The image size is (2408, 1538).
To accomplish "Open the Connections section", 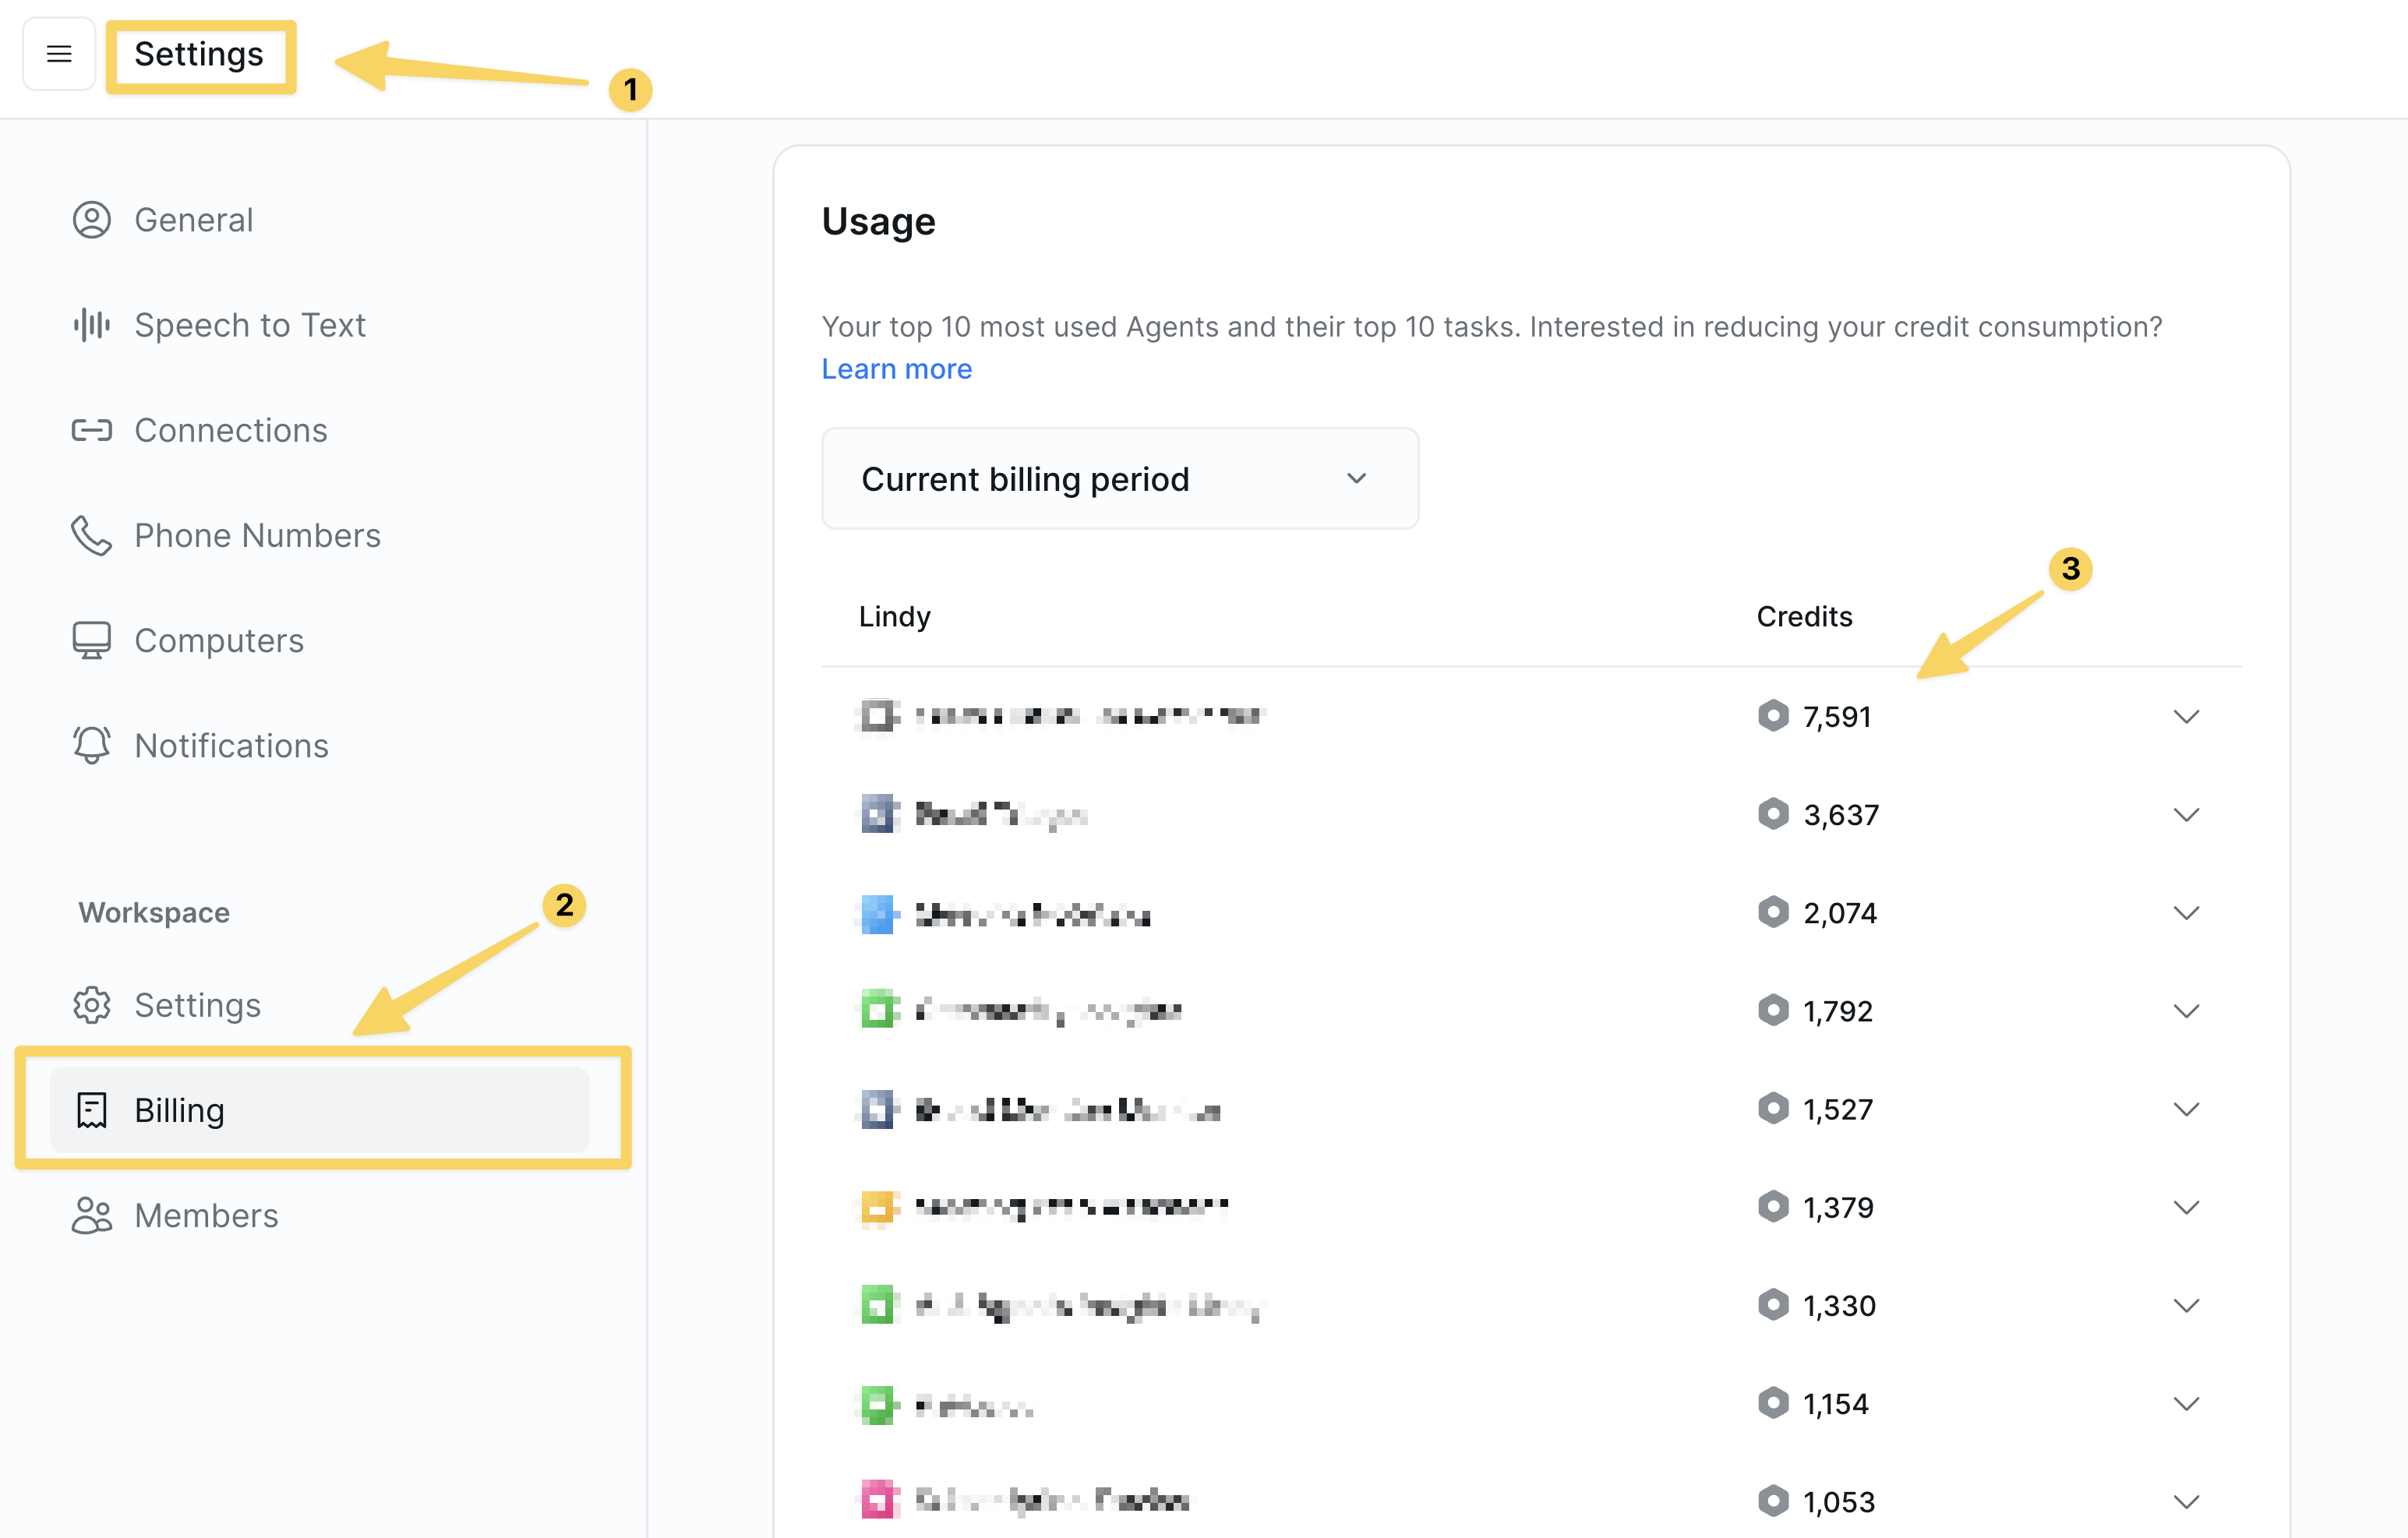I will (x=231, y=430).
